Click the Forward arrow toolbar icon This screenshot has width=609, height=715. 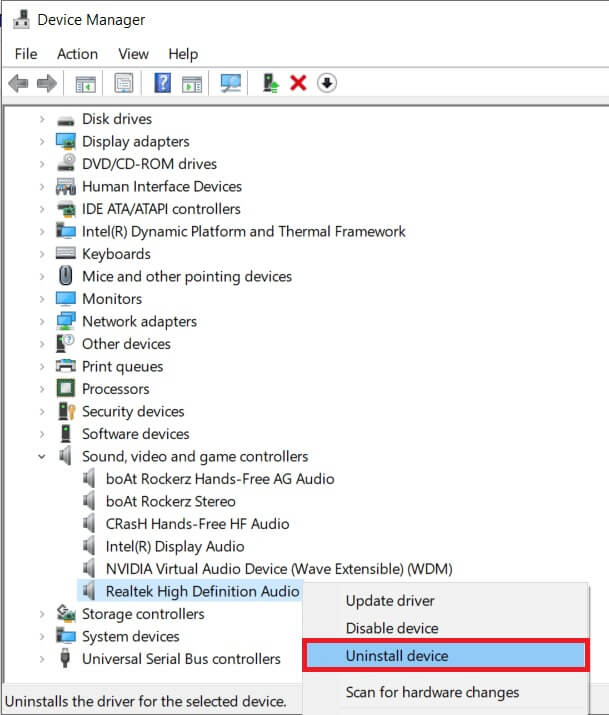point(47,83)
